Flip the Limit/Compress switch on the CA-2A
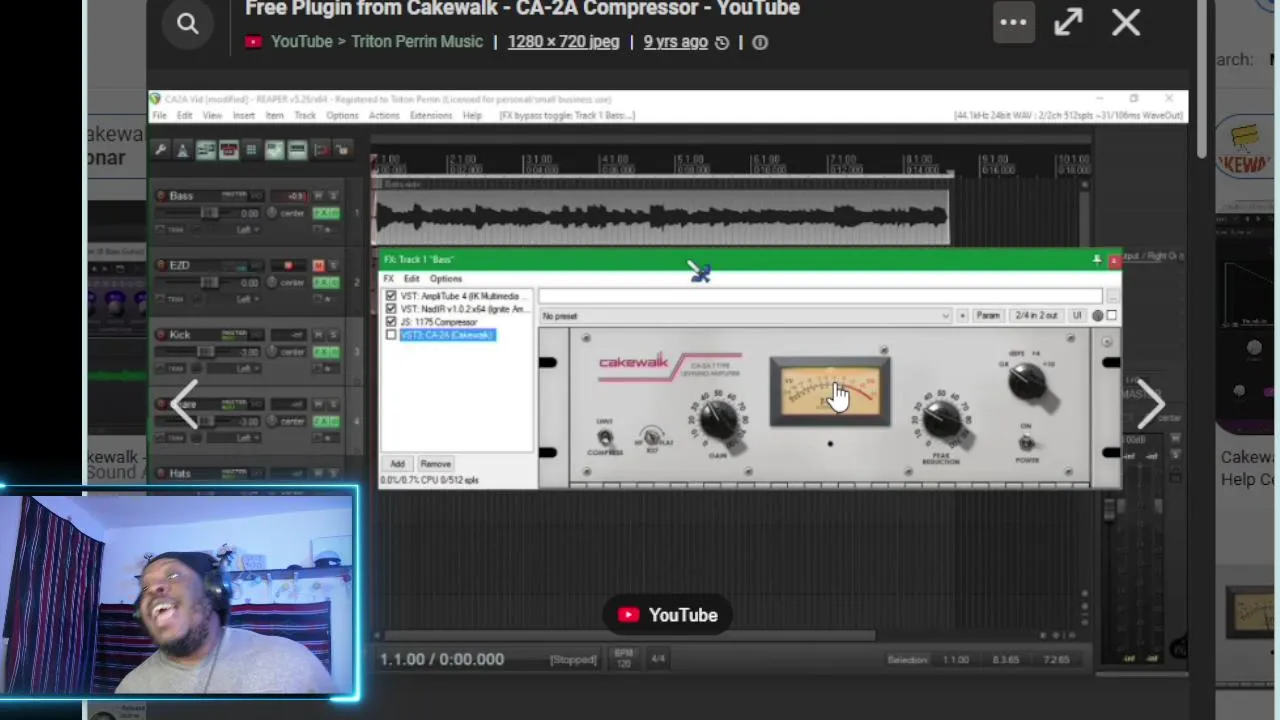The height and width of the screenshot is (720, 1280). pos(605,438)
